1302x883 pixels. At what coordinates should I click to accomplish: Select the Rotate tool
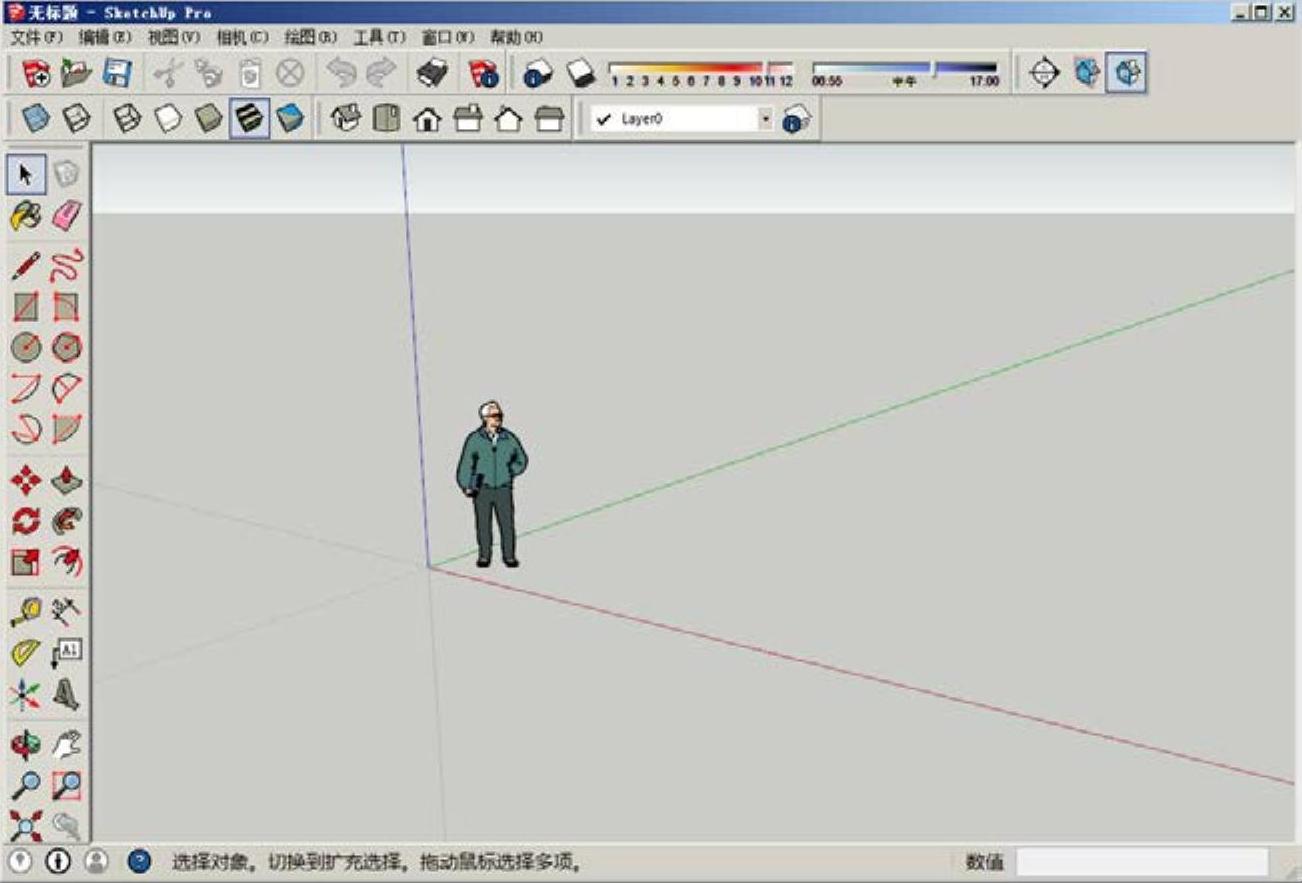click(x=26, y=521)
